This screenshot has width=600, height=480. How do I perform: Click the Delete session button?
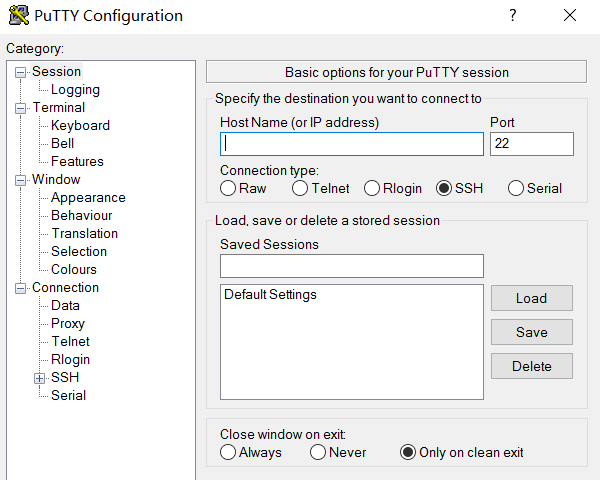(x=532, y=366)
